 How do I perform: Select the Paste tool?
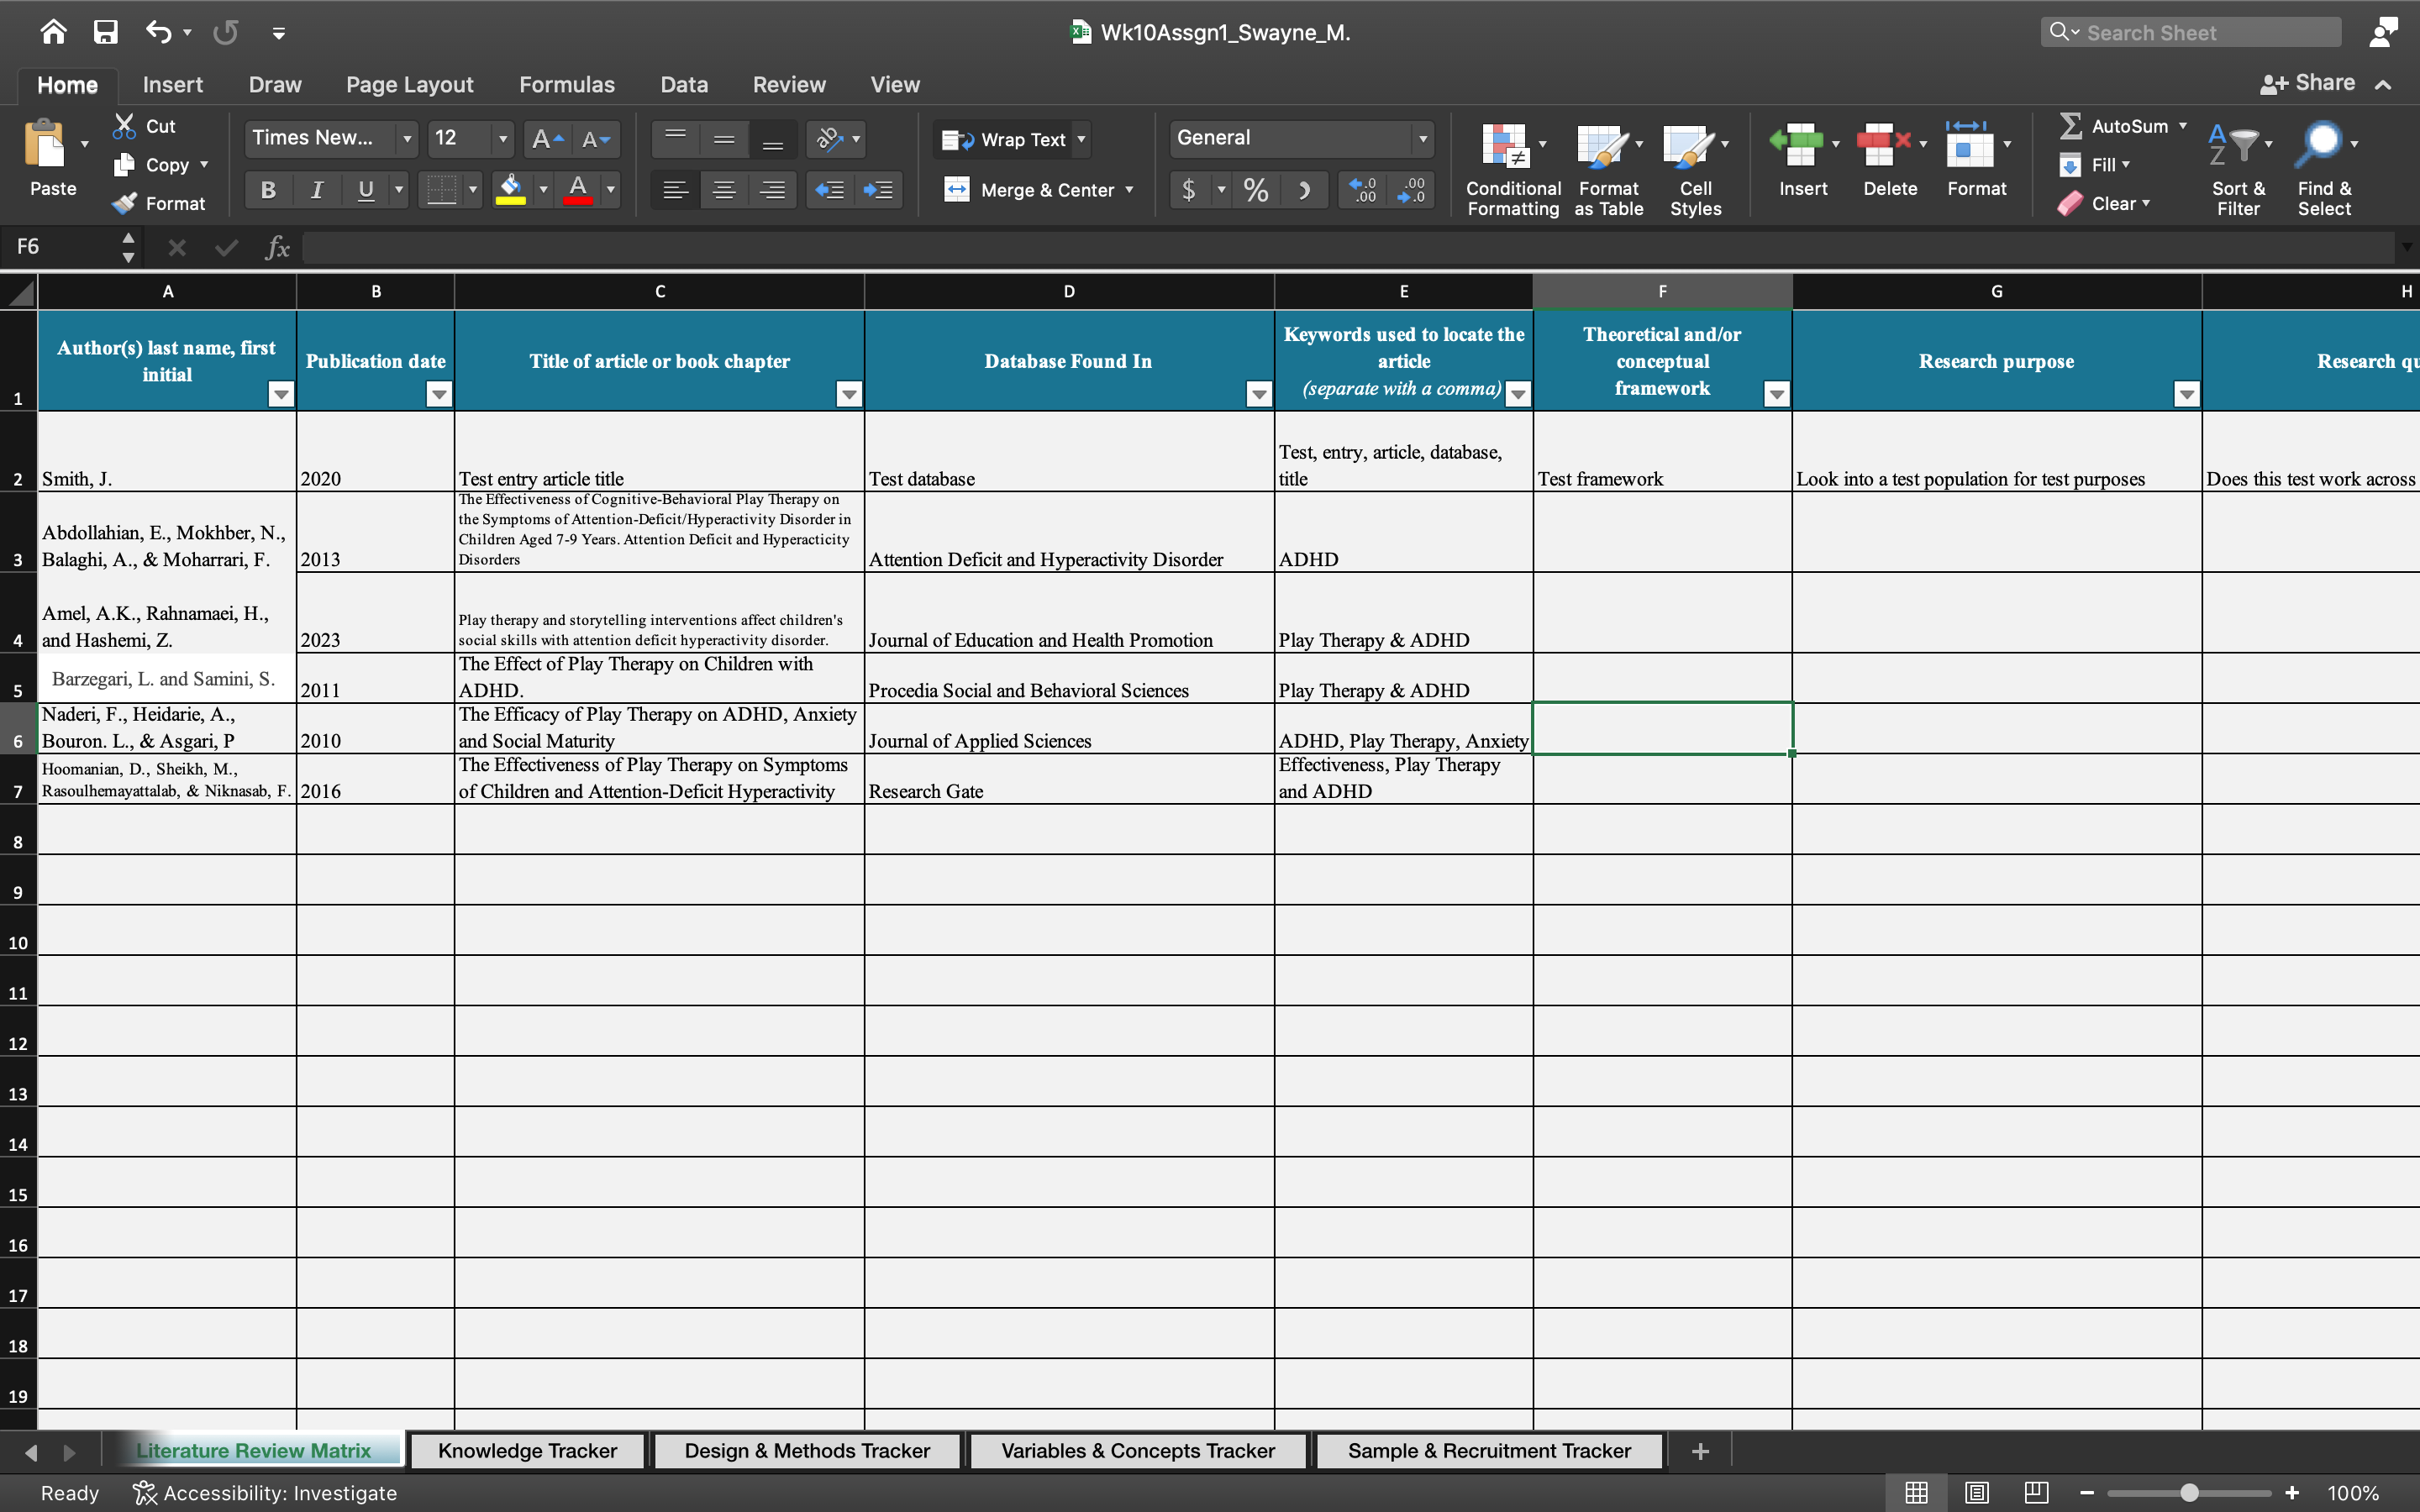click(52, 160)
